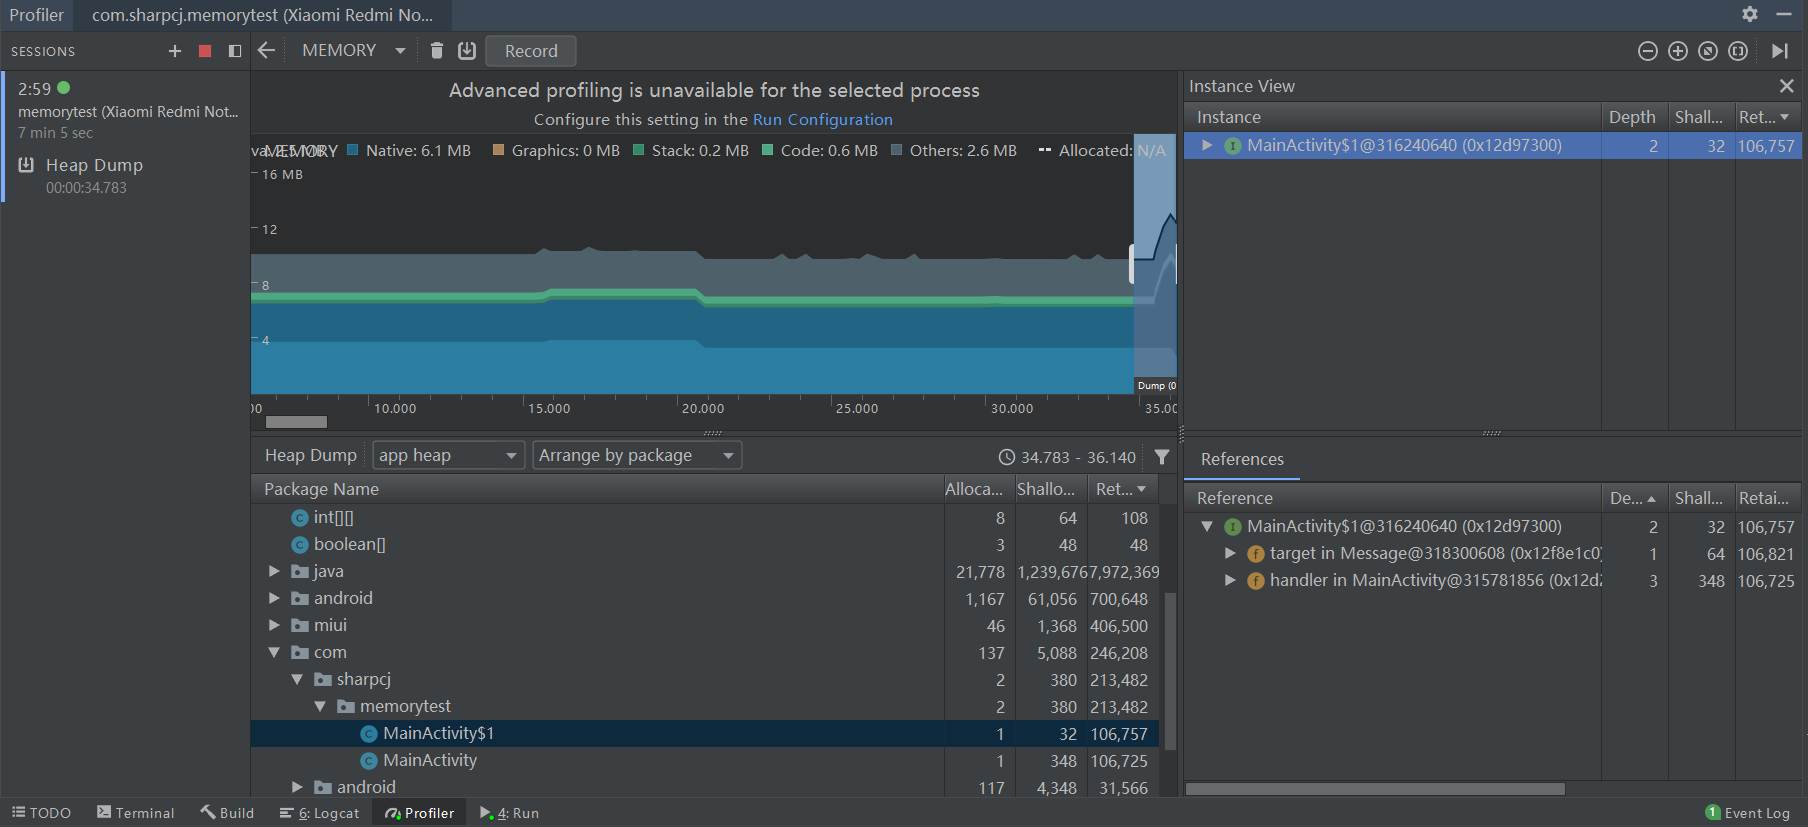Image resolution: width=1808 pixels, height=827 pixels.
Task: Stop the current profiling session
Action: tap(205, 51)
